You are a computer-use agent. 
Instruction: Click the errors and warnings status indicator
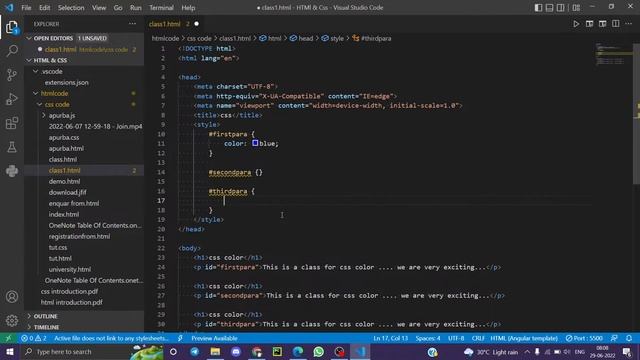pos(34,338)
